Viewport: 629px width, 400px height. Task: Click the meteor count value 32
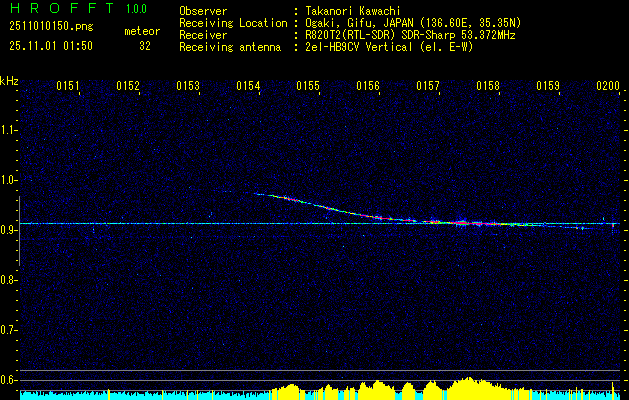145,46
